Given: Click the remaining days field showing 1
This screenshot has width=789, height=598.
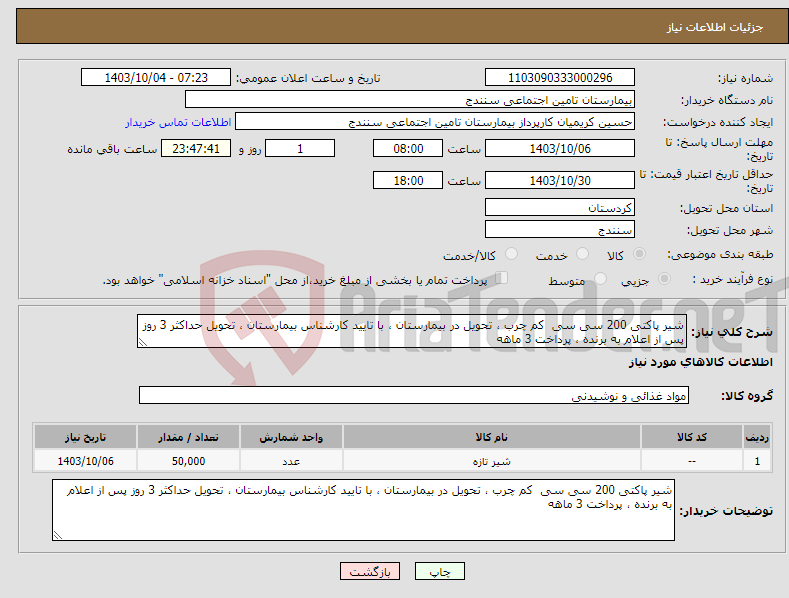Looking at the screenshot, I should (x=300, y=148).
